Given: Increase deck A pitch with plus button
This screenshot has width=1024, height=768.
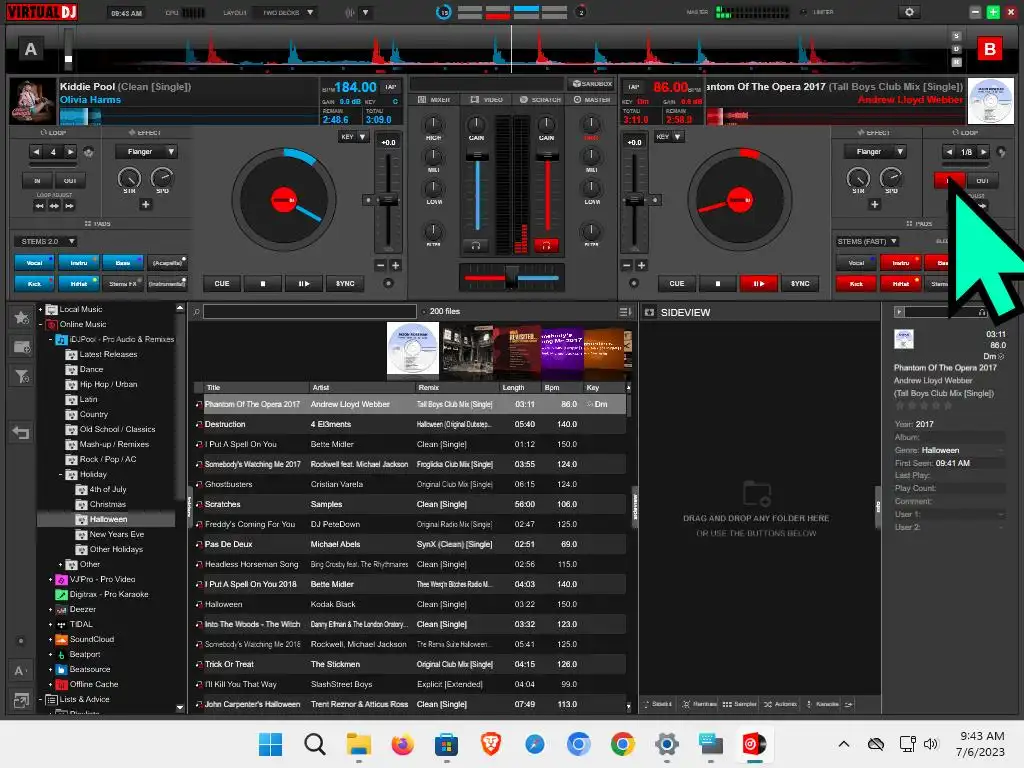Looking at the screenshot, I should [395, 265].
